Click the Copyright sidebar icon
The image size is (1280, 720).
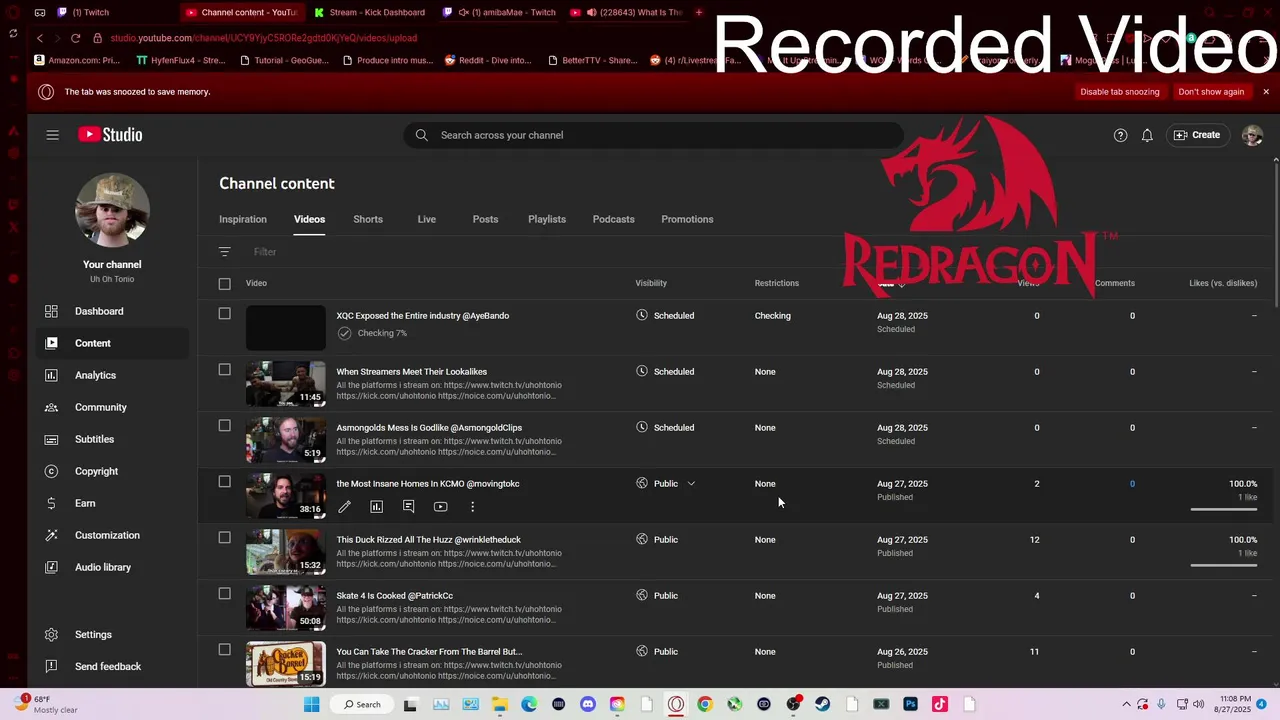point(52,471)
